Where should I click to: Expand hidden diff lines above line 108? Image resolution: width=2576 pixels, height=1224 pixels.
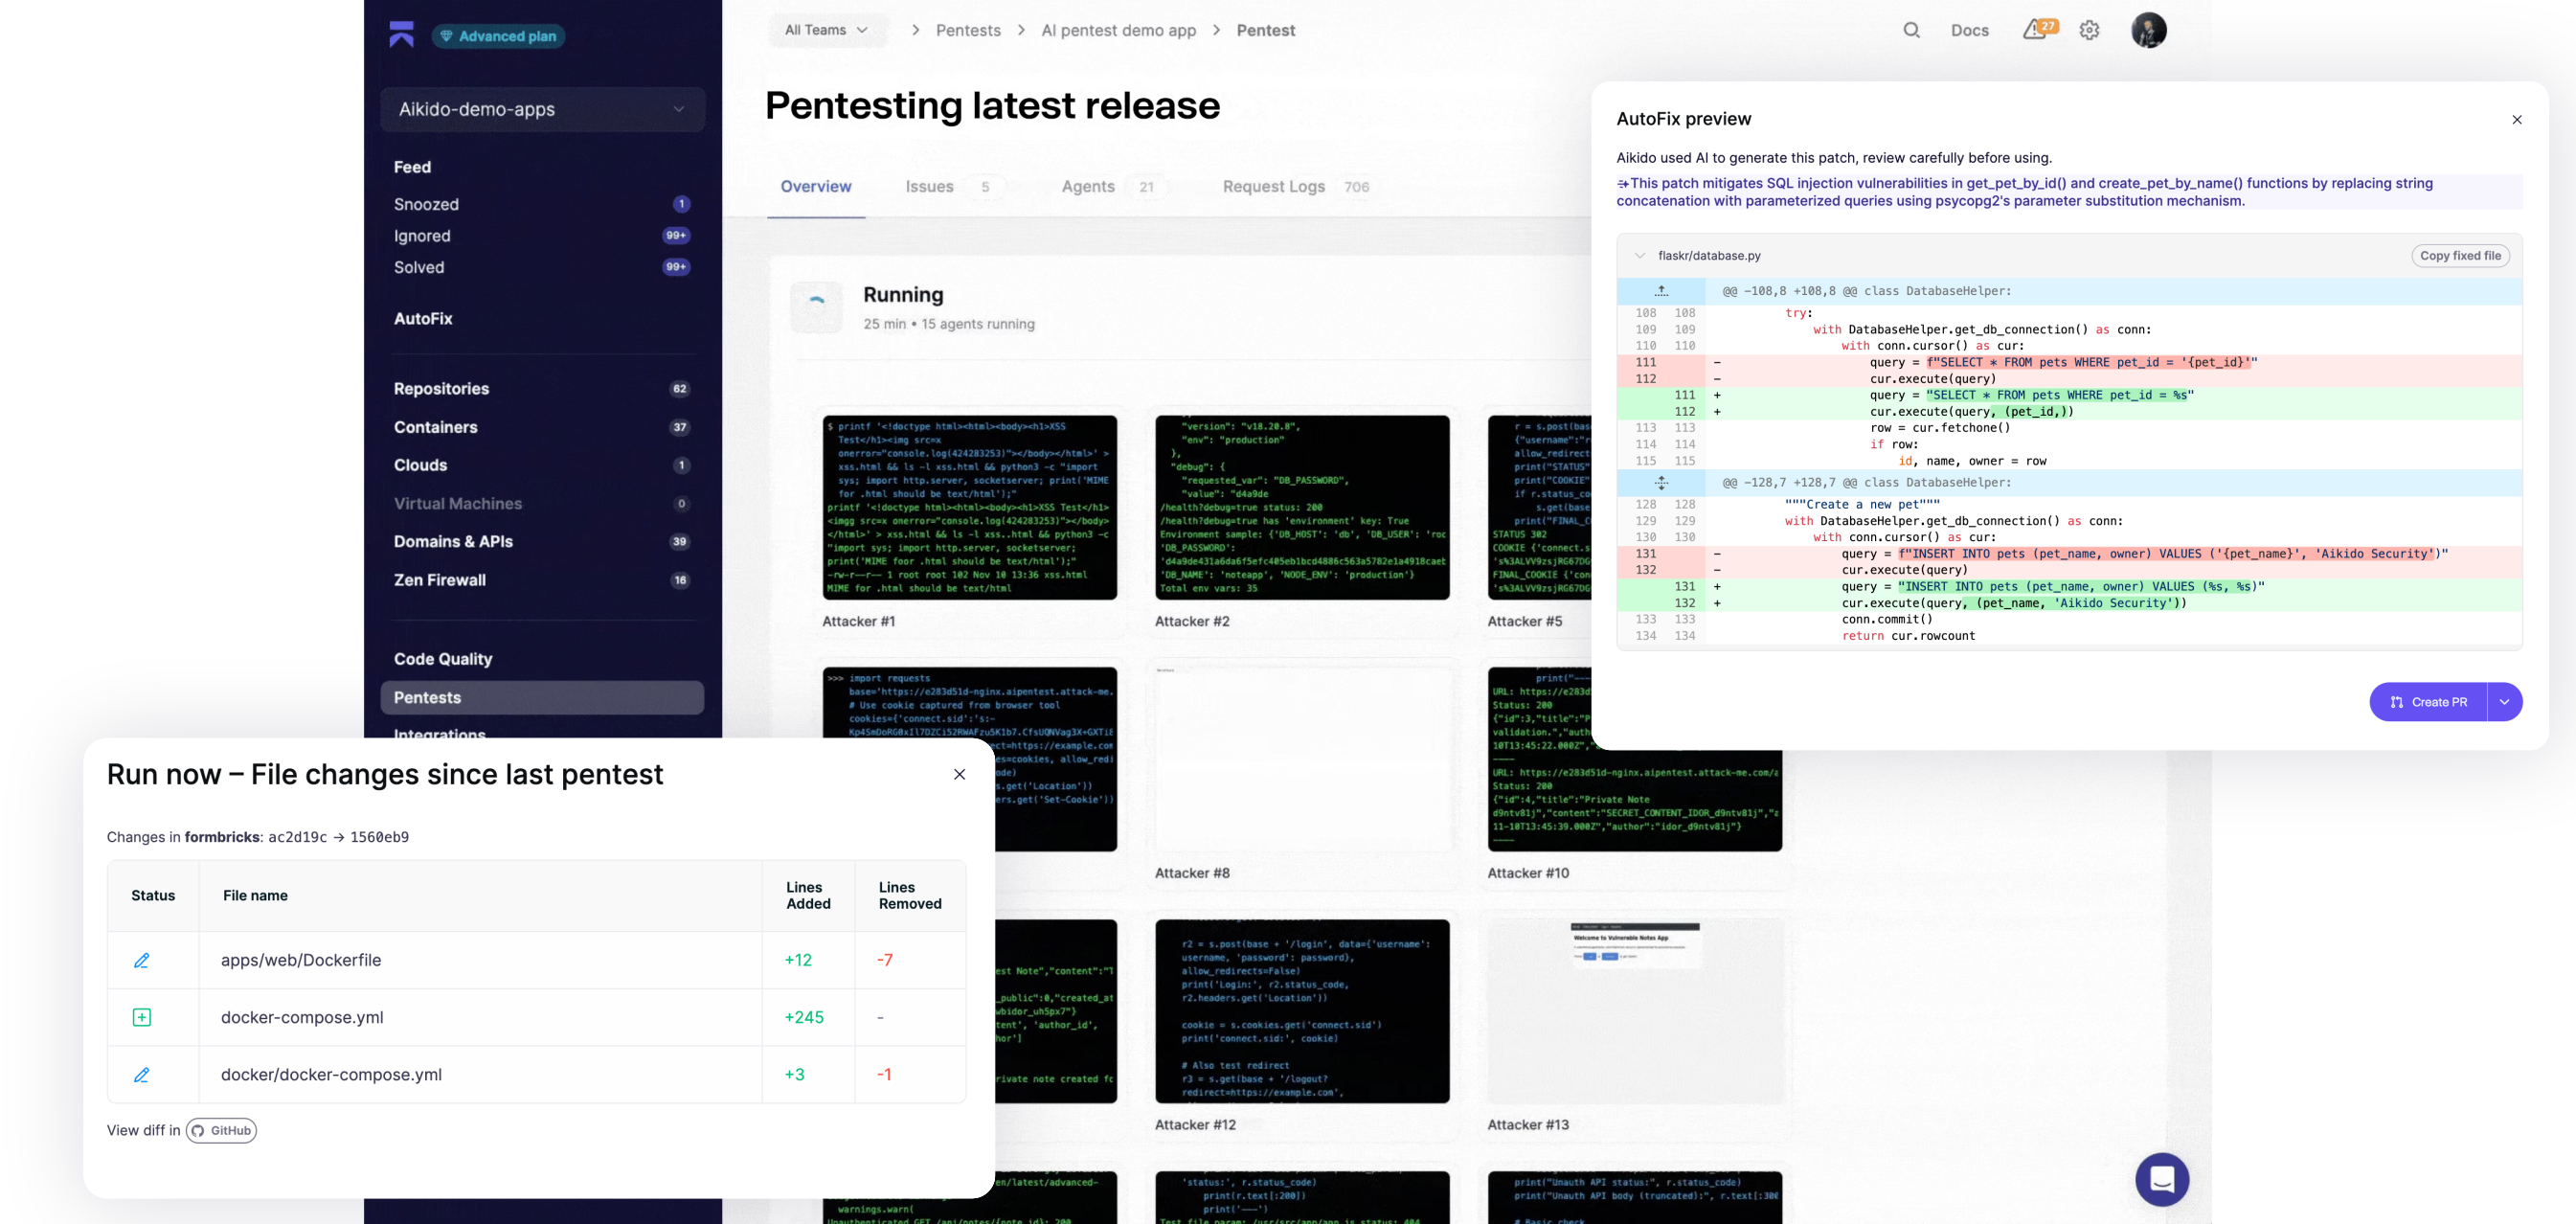point(1661,291)
